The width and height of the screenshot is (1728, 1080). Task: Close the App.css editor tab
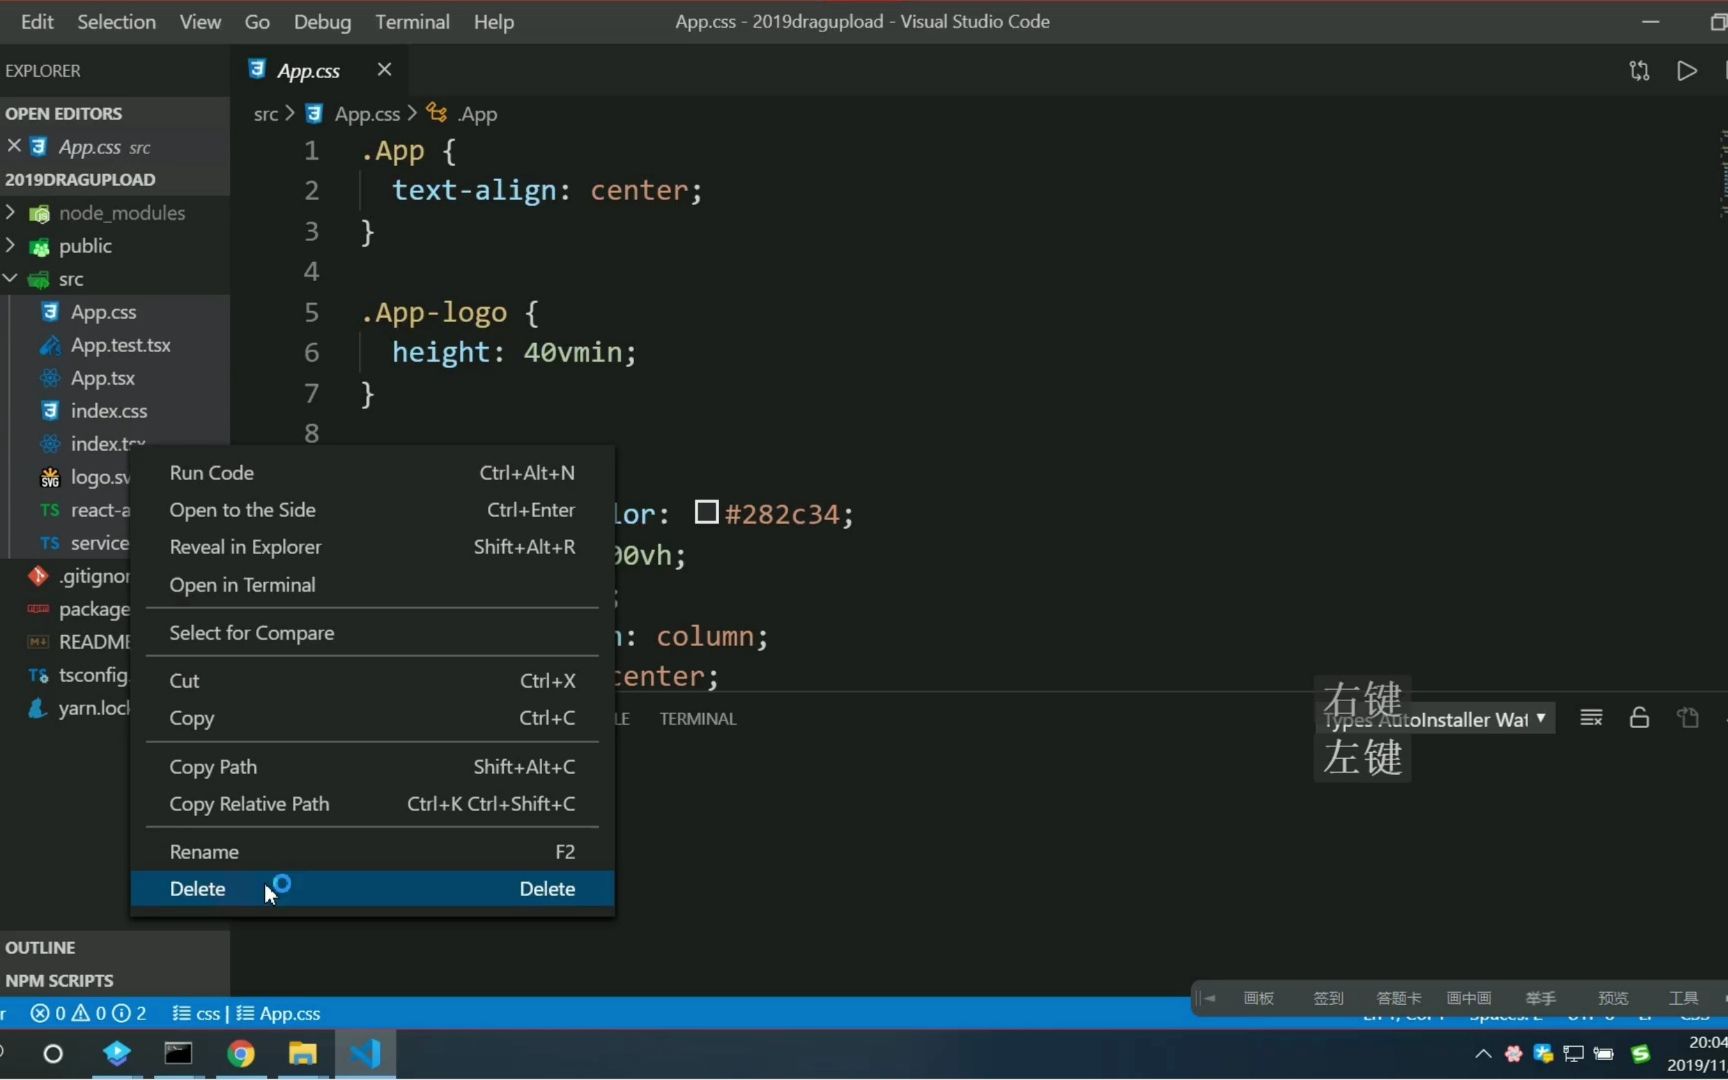384,70
